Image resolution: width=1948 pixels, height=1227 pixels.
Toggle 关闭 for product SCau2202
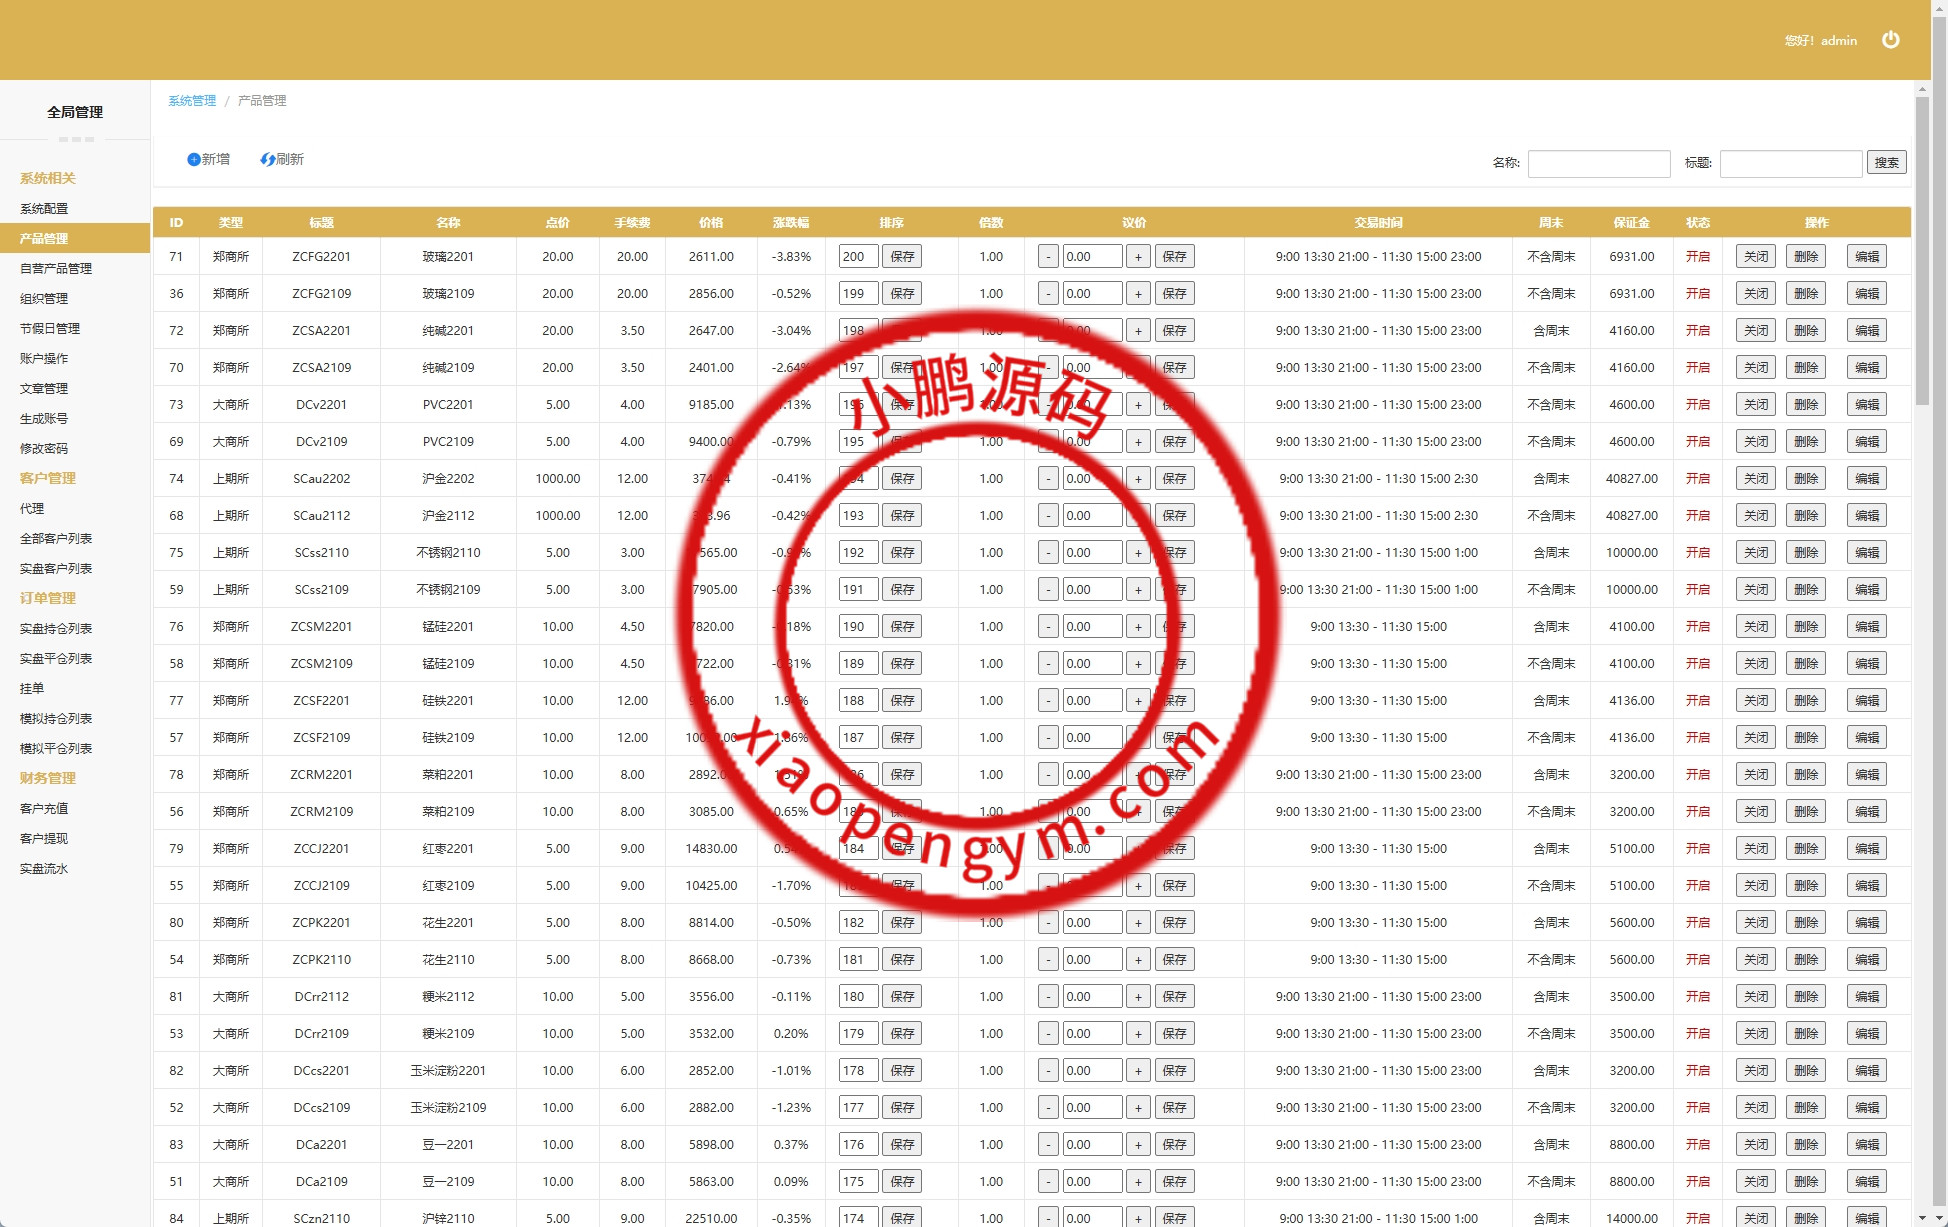pyautogui.click(x=1755, y=479)
